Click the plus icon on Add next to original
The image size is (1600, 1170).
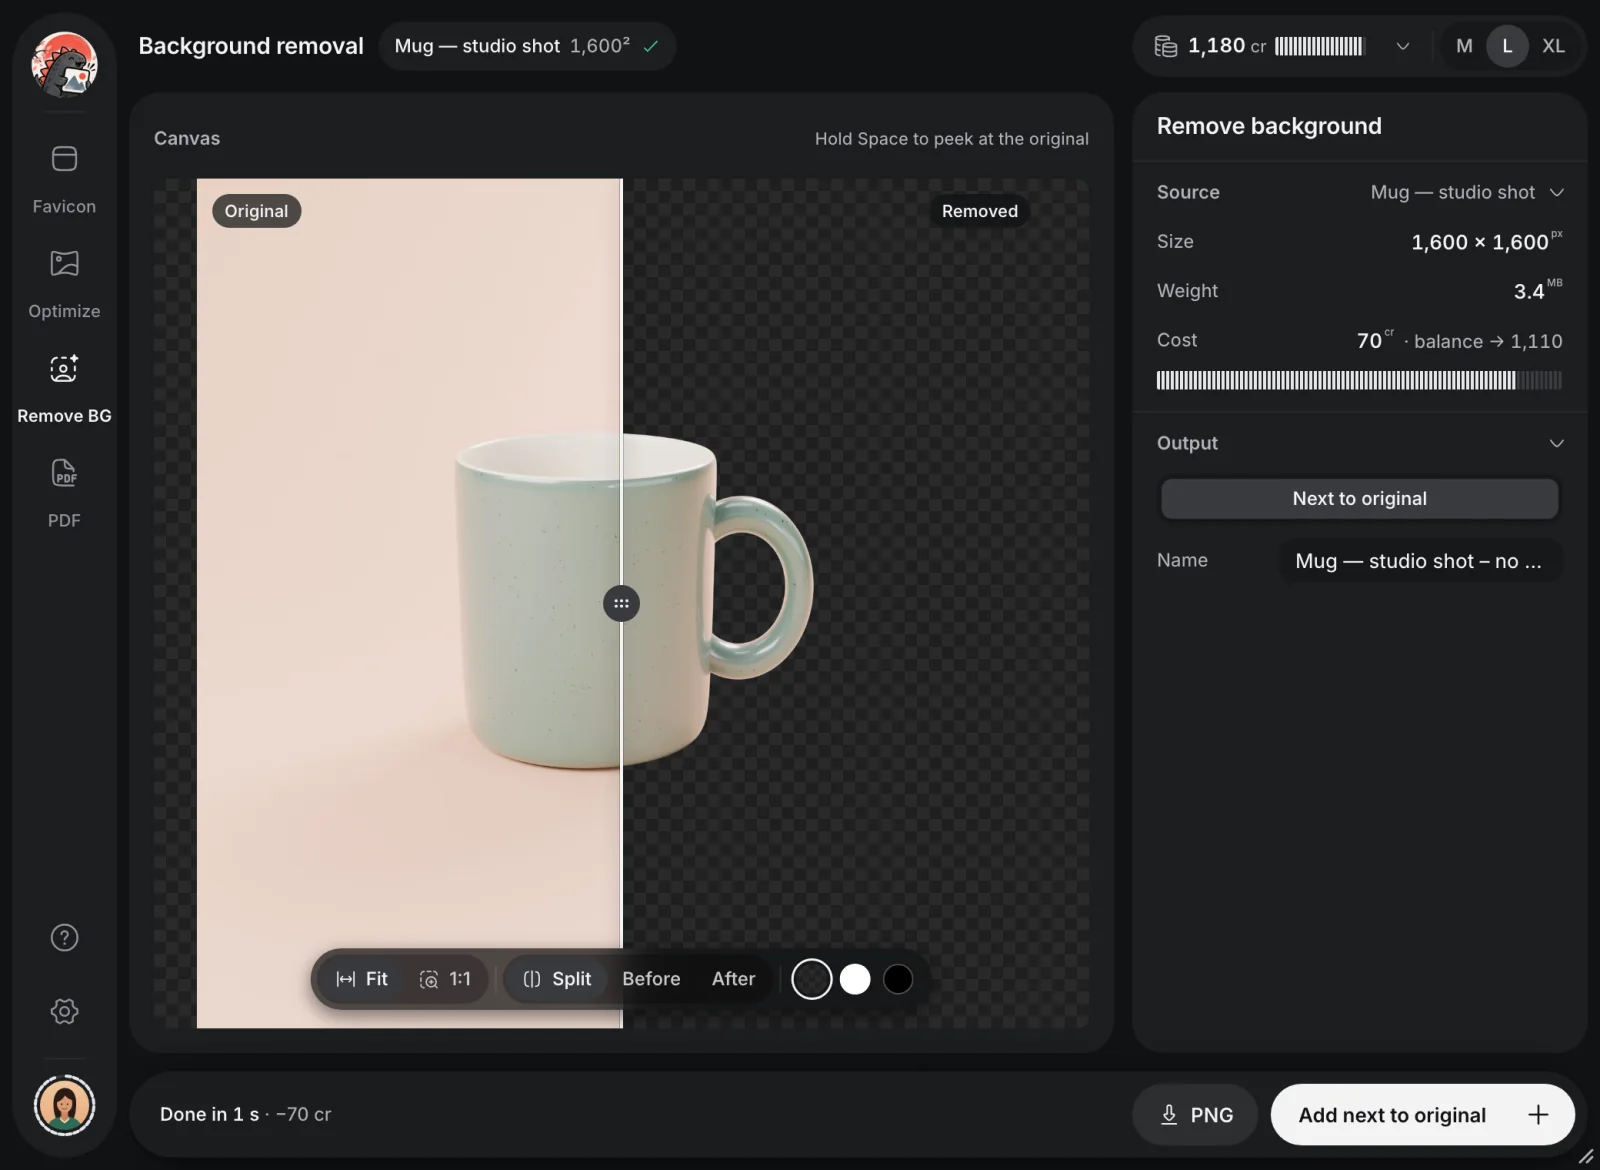[1538, 1114]
